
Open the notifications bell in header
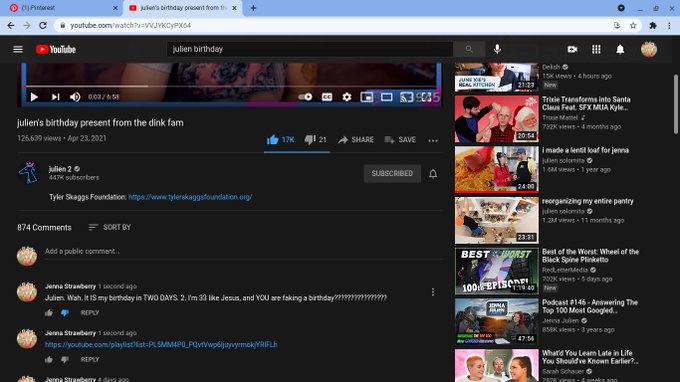point(620,49)
